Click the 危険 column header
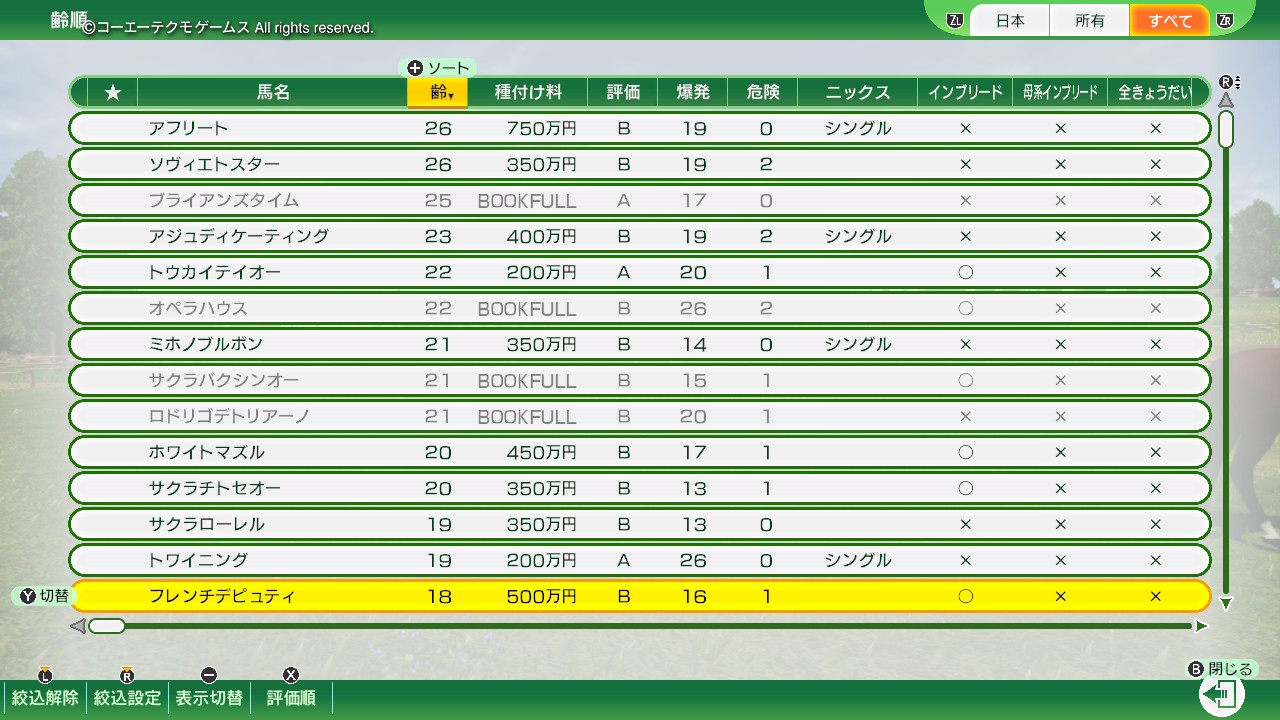 point(763,92)
